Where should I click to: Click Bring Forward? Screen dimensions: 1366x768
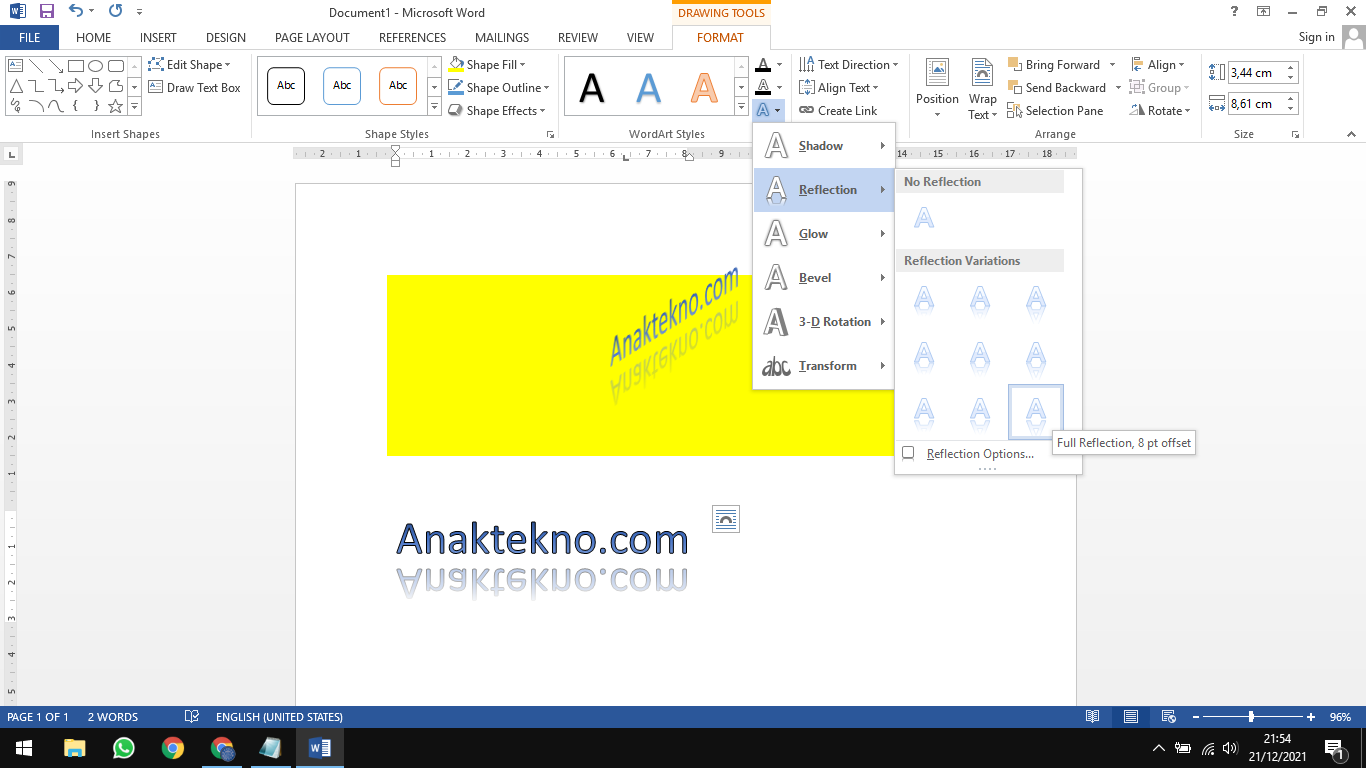point(1053,65)
